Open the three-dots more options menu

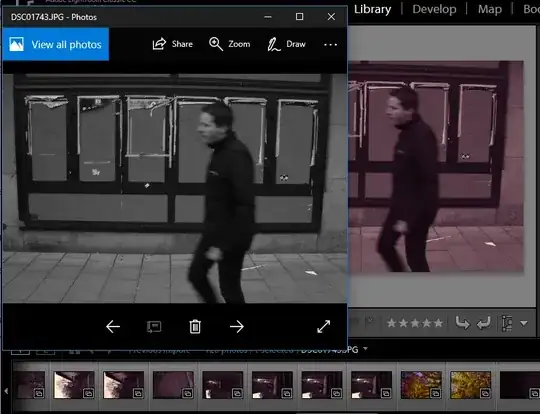[331, 44]
